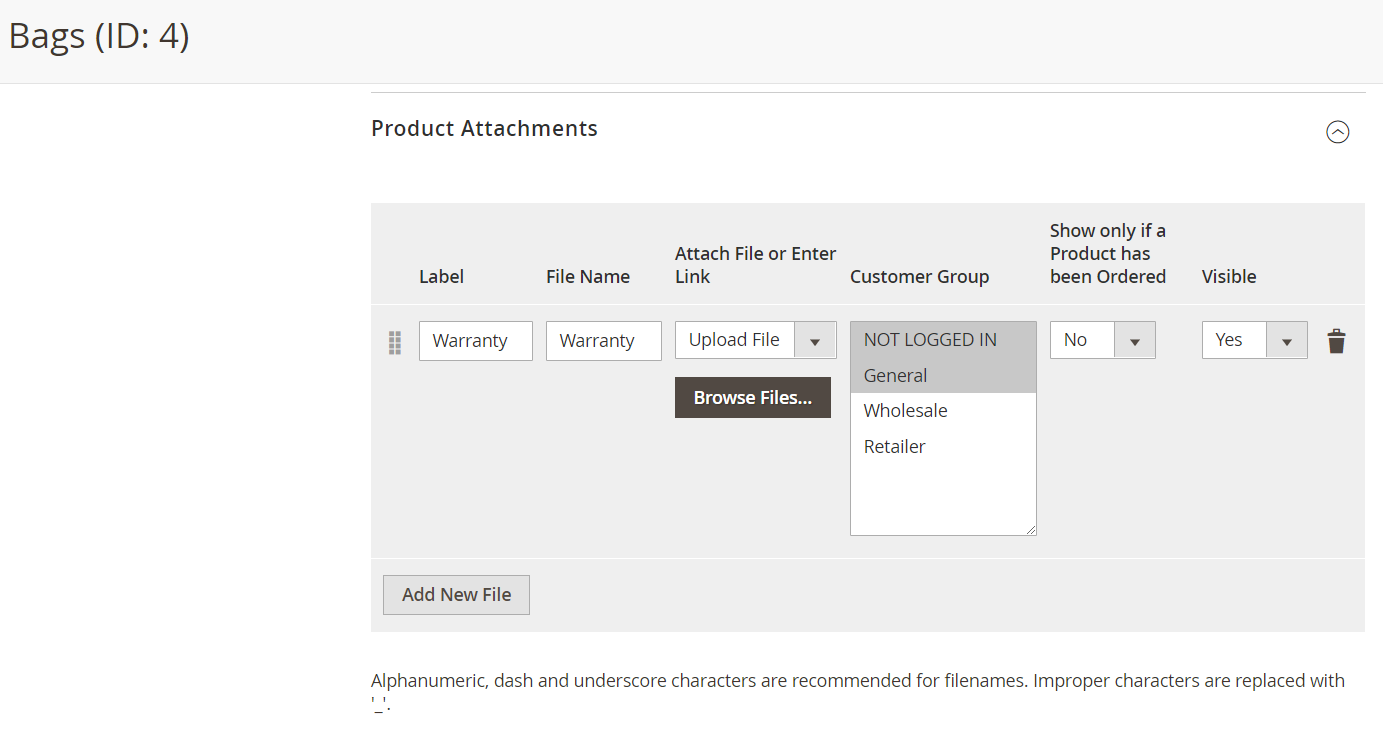This screenshot has height=735, width=1383.
Task: Click the 'Show only if a Product has been Ordered' header
Action: [x=1107, y=253]
